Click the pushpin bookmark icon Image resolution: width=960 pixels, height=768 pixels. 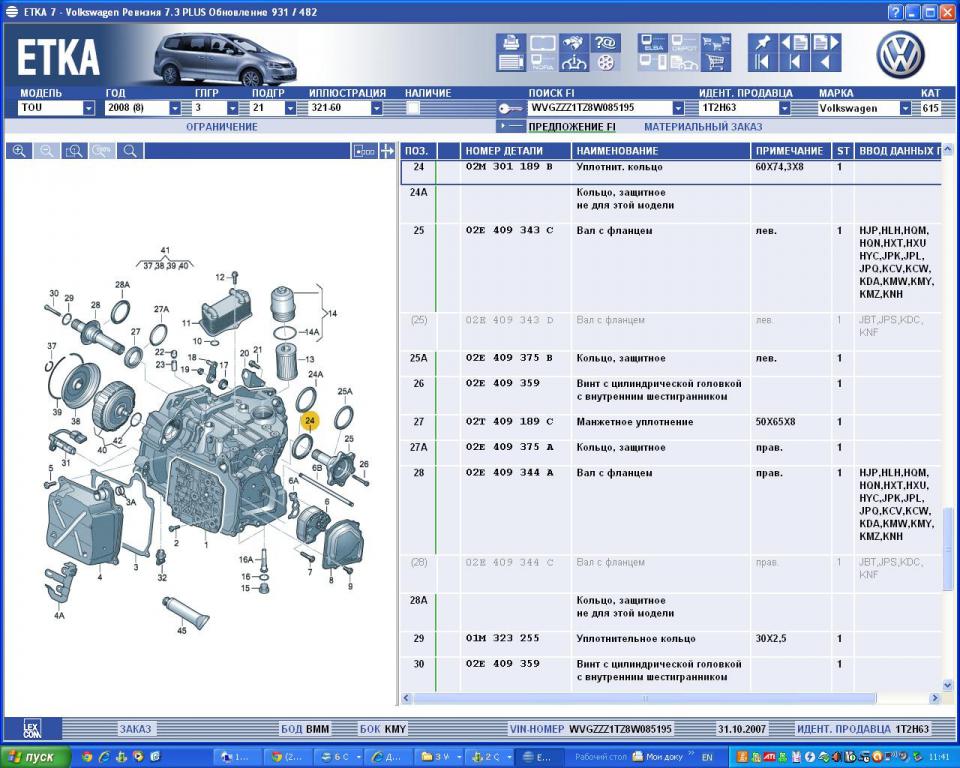click(x=763, y=42)
